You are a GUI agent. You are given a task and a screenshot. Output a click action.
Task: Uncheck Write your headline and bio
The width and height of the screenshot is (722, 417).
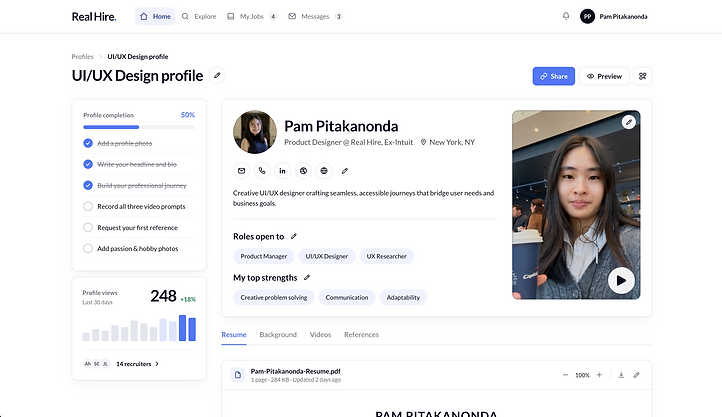click(88, 164)
